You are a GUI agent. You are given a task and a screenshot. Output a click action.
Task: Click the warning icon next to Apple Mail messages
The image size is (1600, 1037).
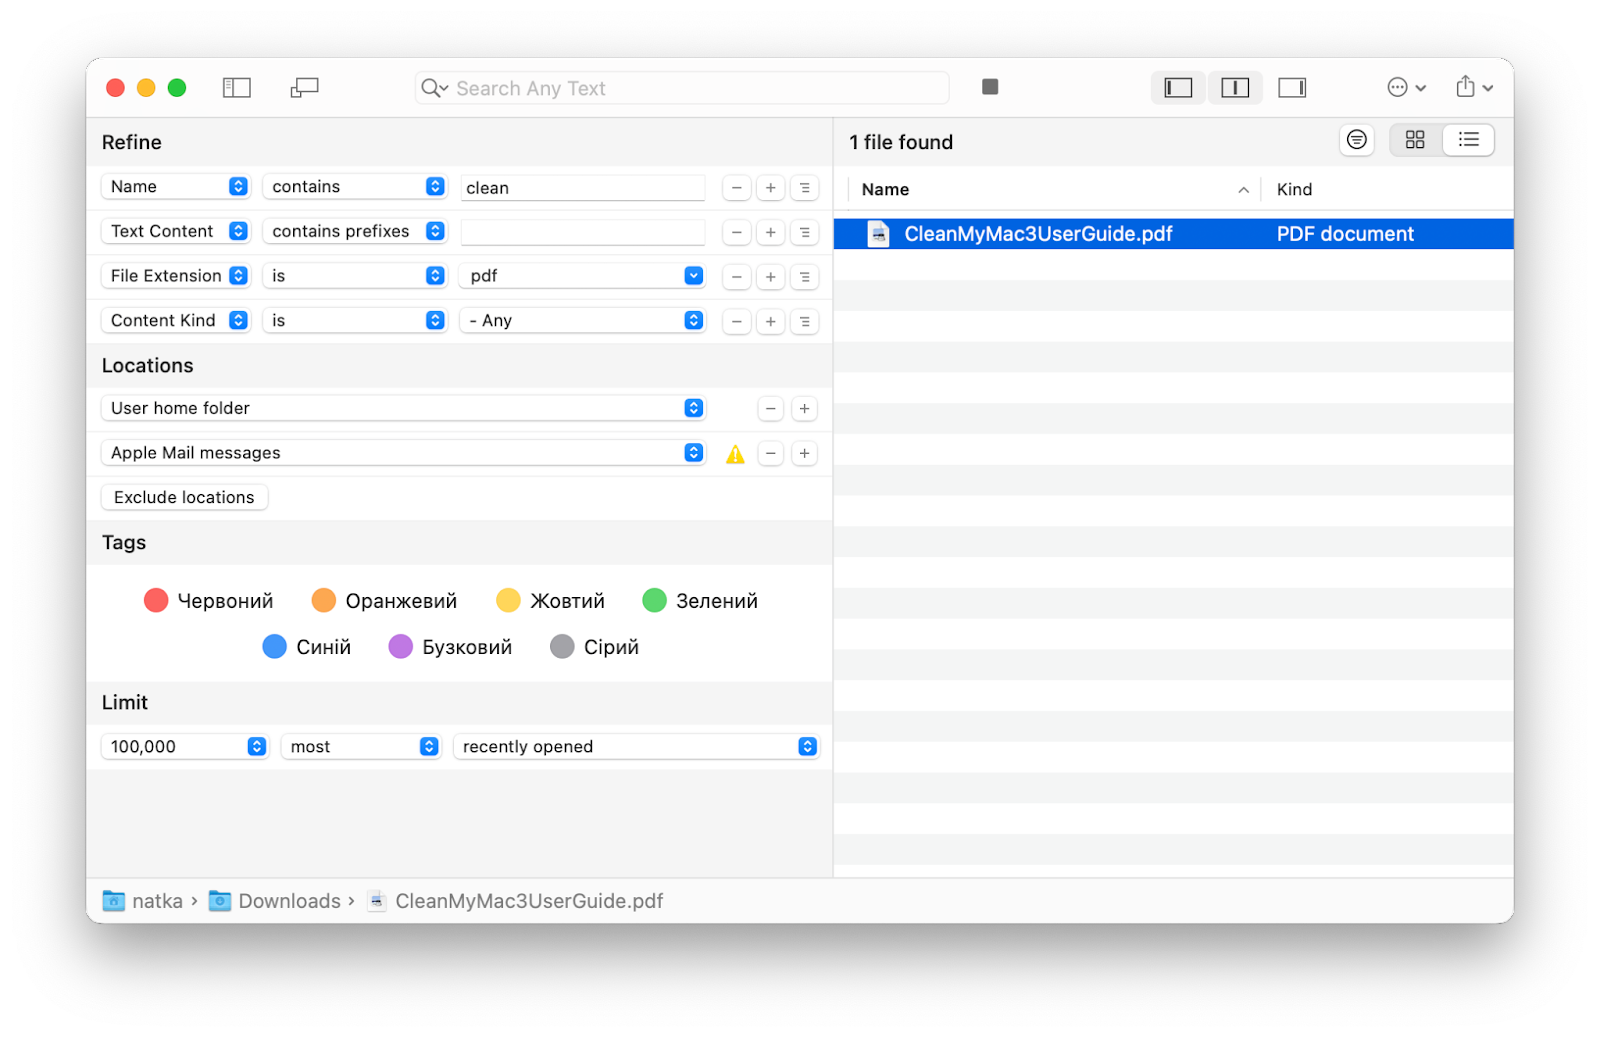click(x=736, y=453)
